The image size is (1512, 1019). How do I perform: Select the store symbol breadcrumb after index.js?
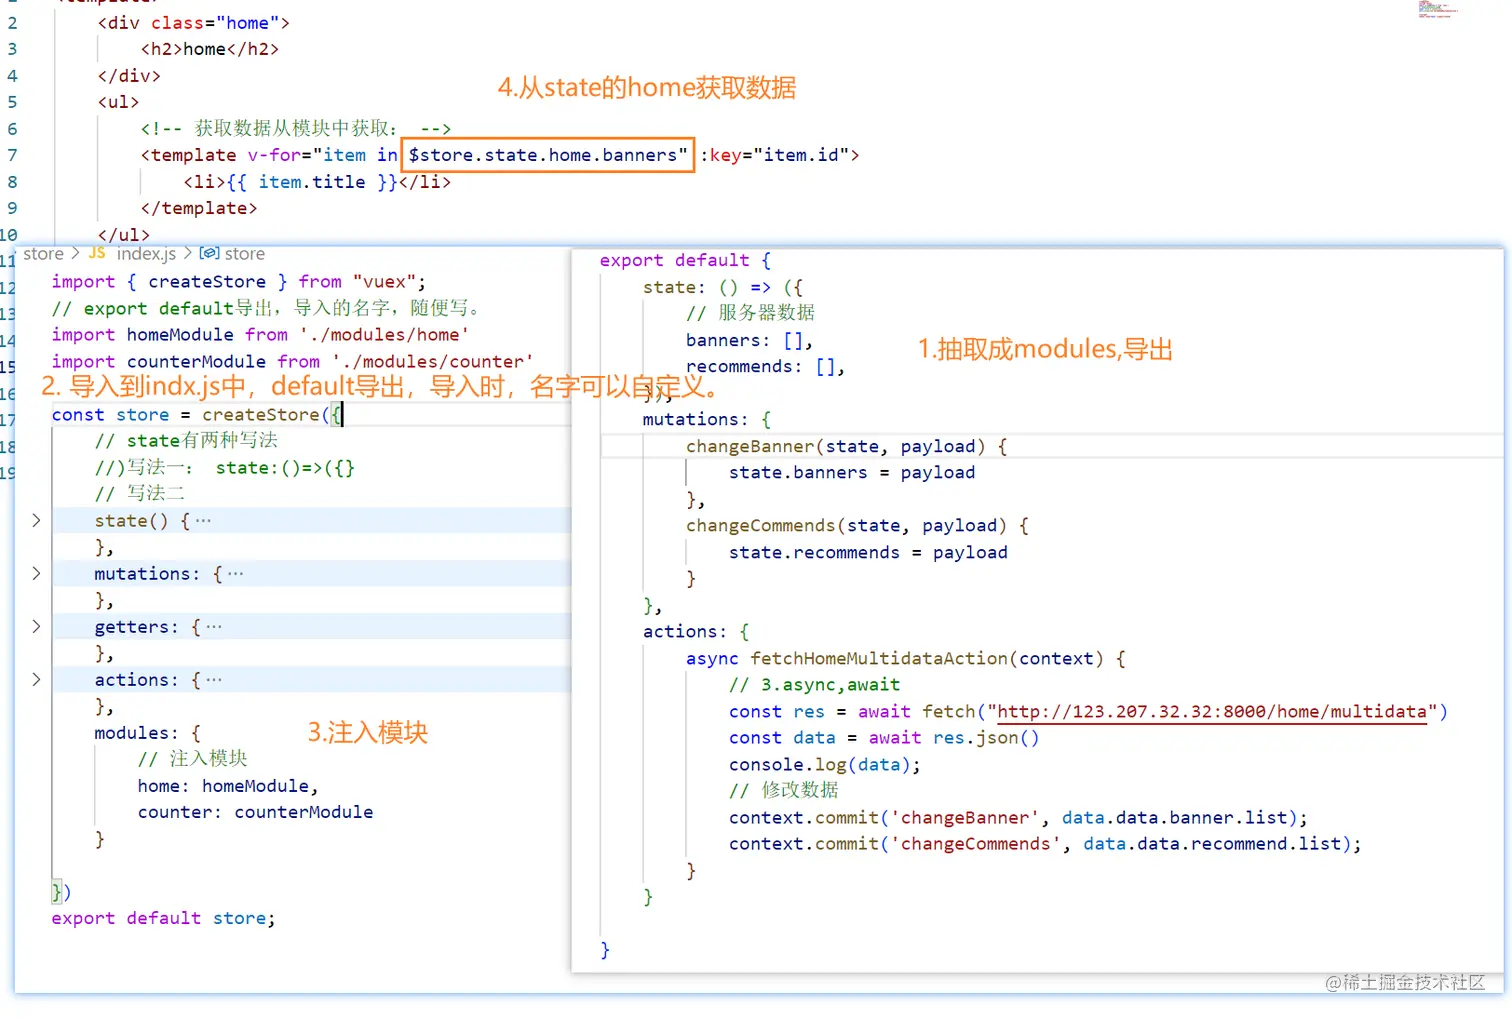245,254
